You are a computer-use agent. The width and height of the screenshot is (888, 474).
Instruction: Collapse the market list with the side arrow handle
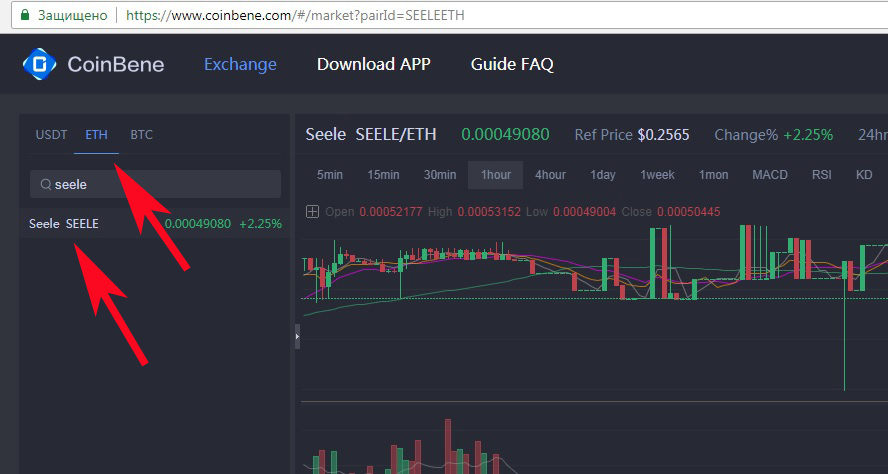point(297,336)
